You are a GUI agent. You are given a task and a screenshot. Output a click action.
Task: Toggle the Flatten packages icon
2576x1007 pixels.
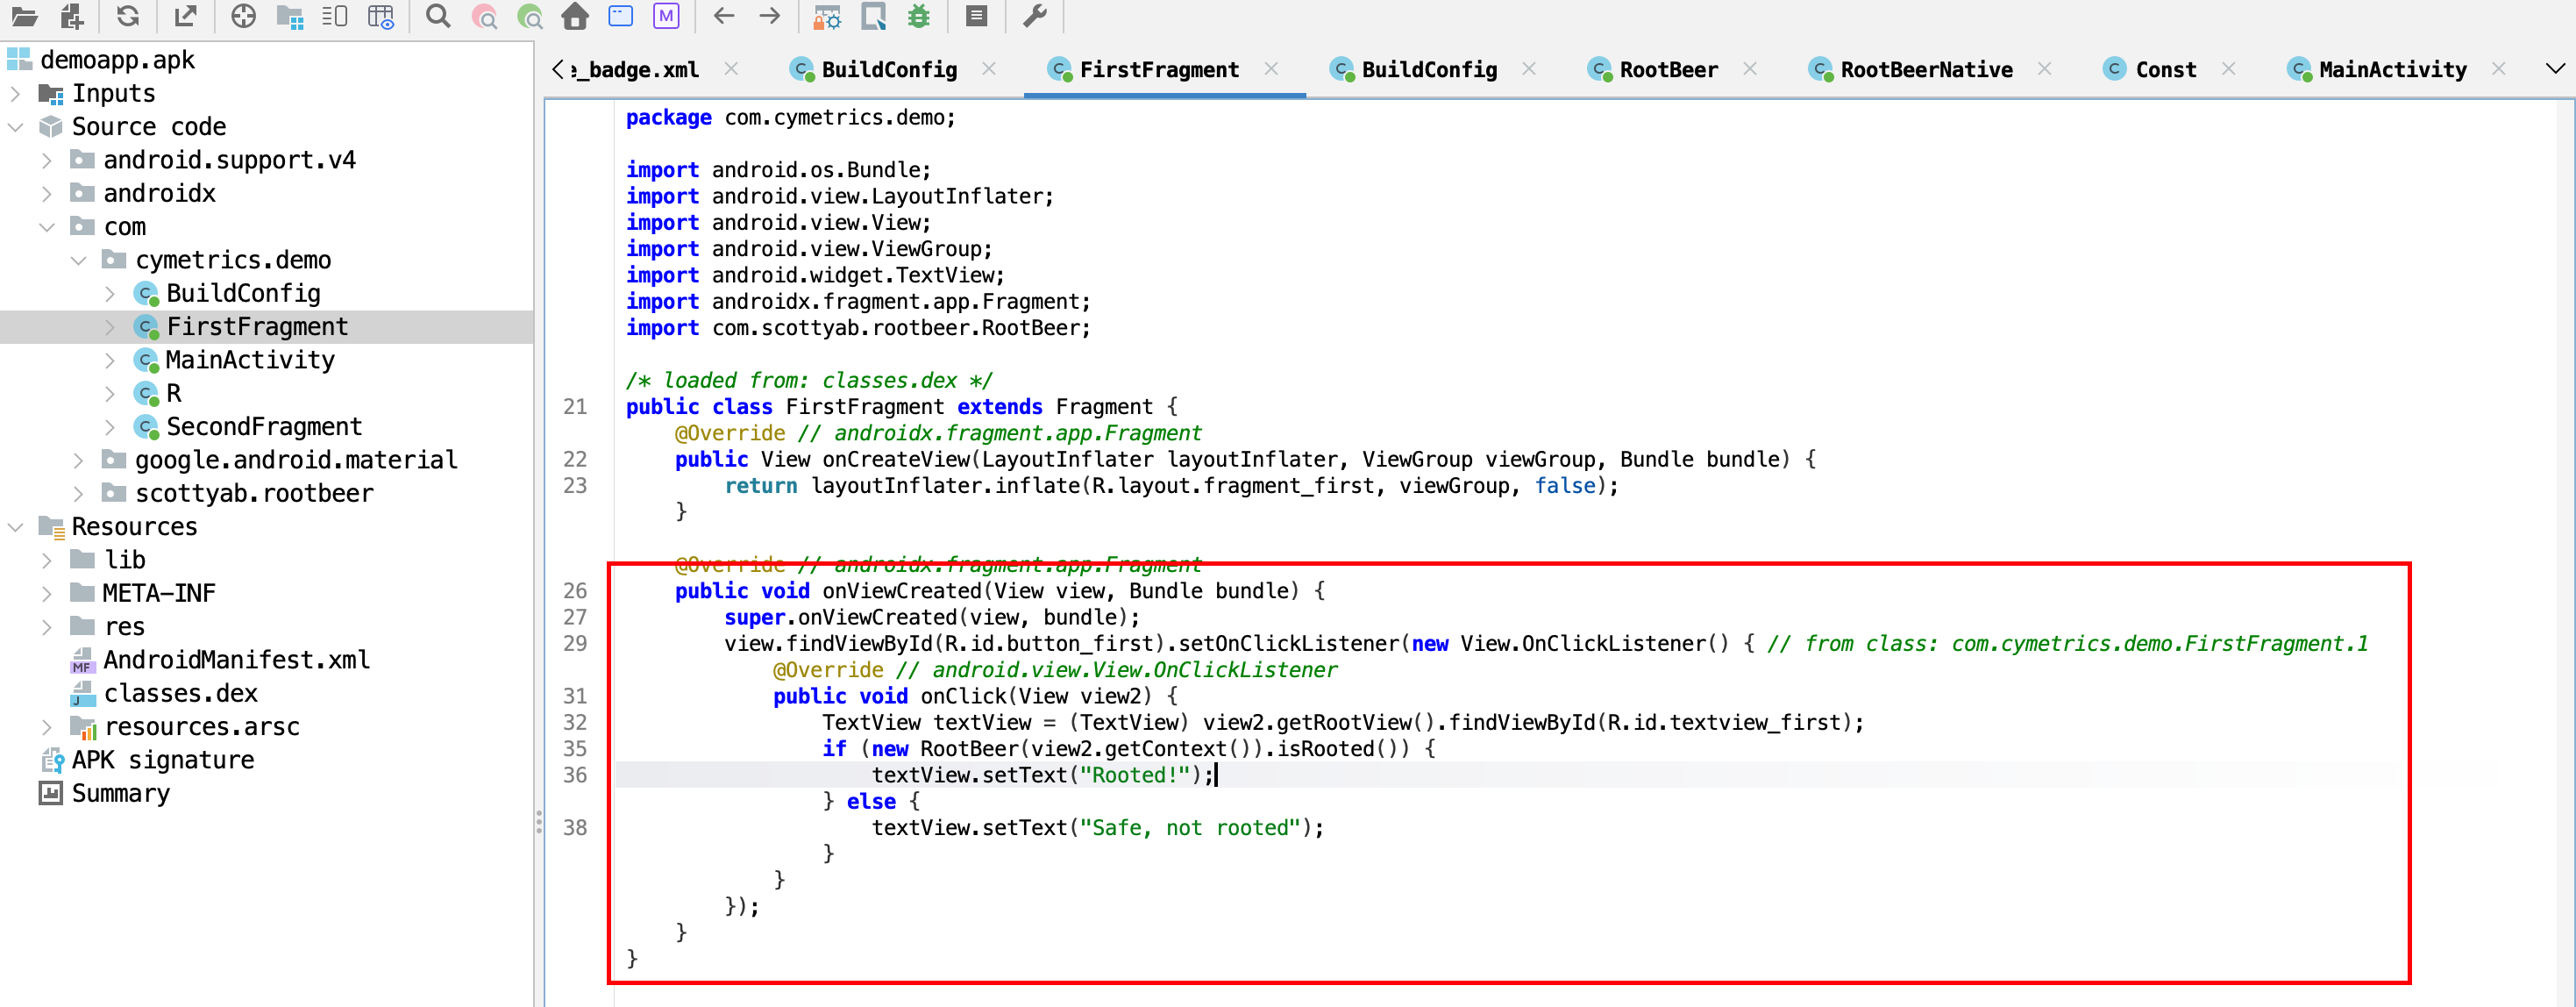click(x=289, y=16)
